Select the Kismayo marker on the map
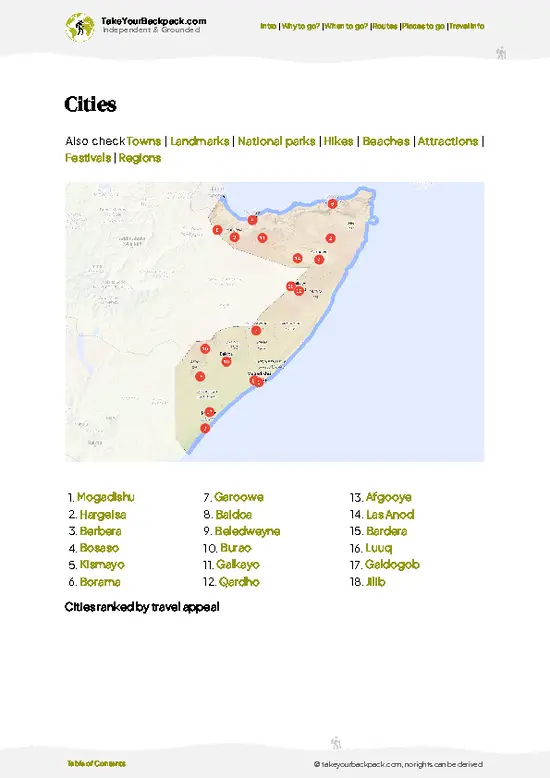Viewport: 550px width, 778px height. (205, 428)
